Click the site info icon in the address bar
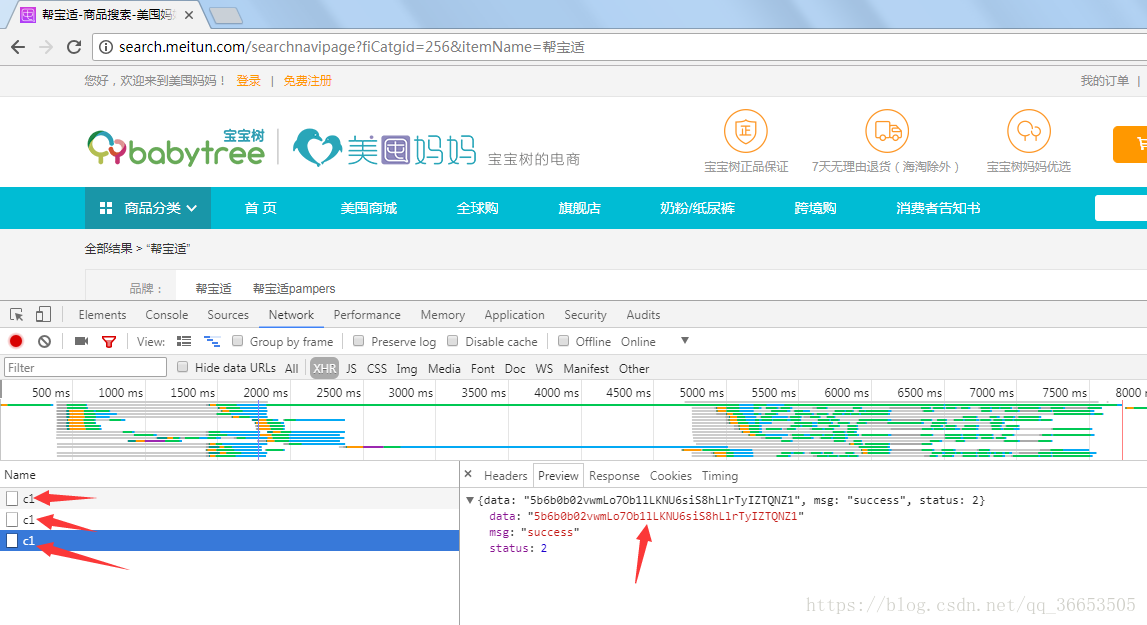This screenshot has width=1147, height=625. coord(106,47)
